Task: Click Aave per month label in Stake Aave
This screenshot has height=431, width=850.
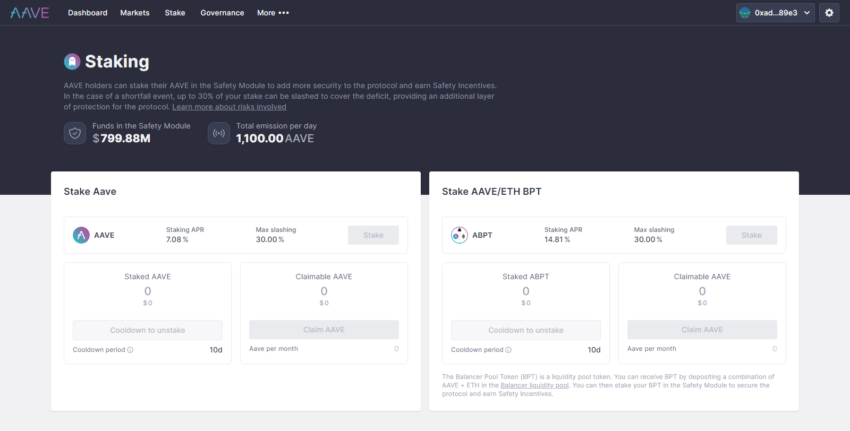Action: click(274, 349)
